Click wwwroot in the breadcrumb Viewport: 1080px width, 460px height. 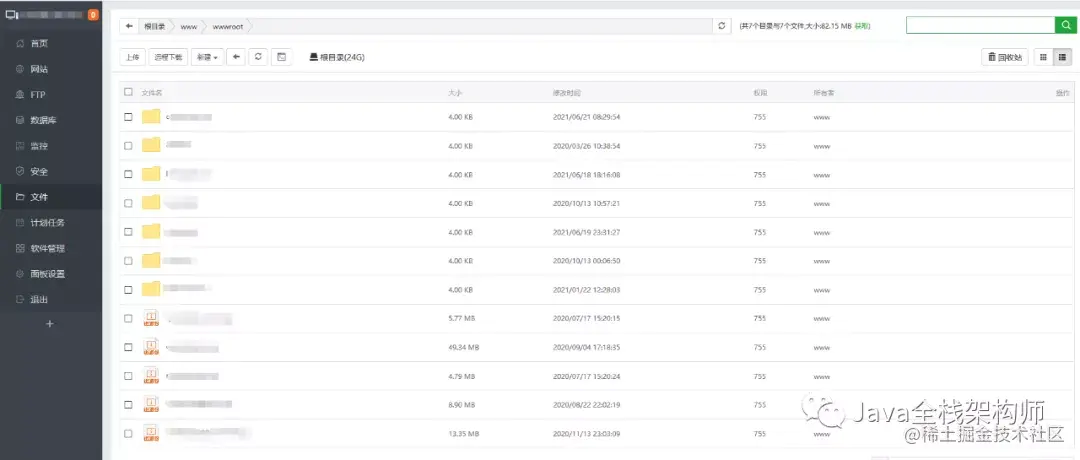(x=228, y=26)
